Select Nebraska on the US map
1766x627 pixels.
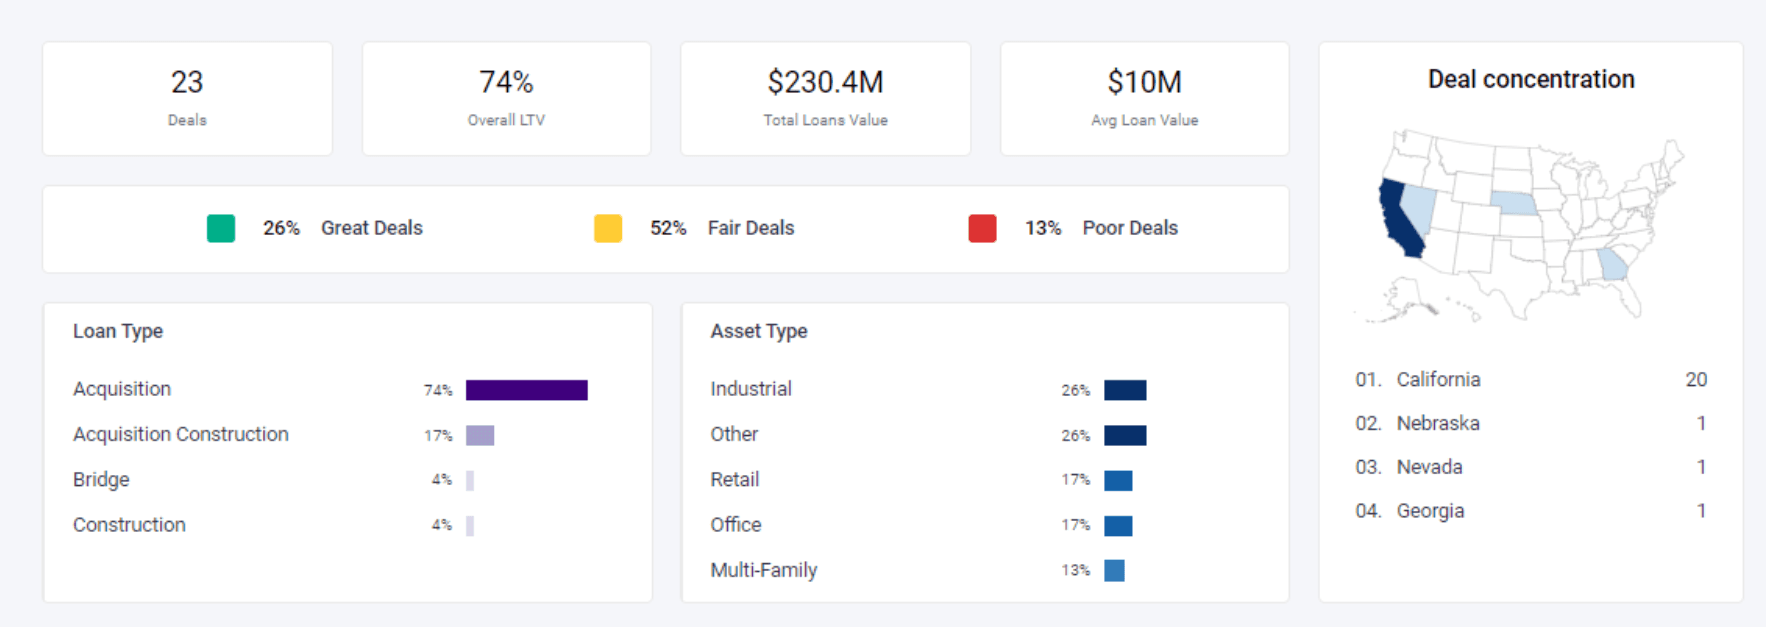(1515, 203)
